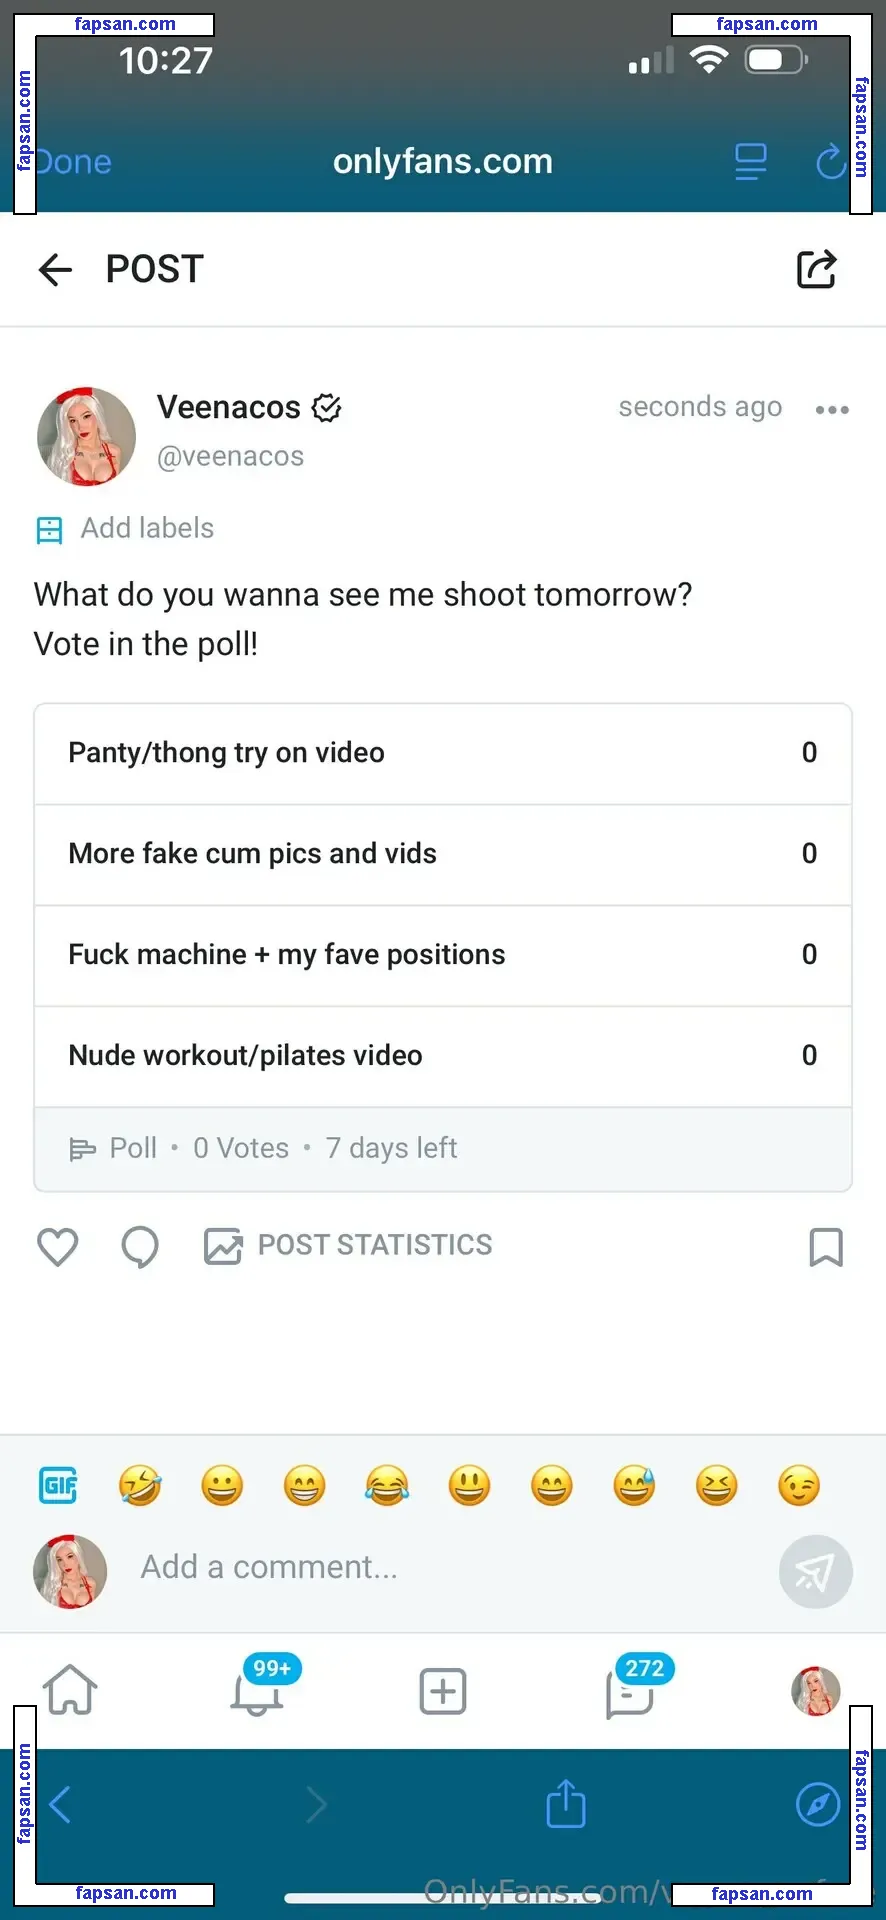Share this post via share icon
The image size is (886, 1920).
(816, 269)
